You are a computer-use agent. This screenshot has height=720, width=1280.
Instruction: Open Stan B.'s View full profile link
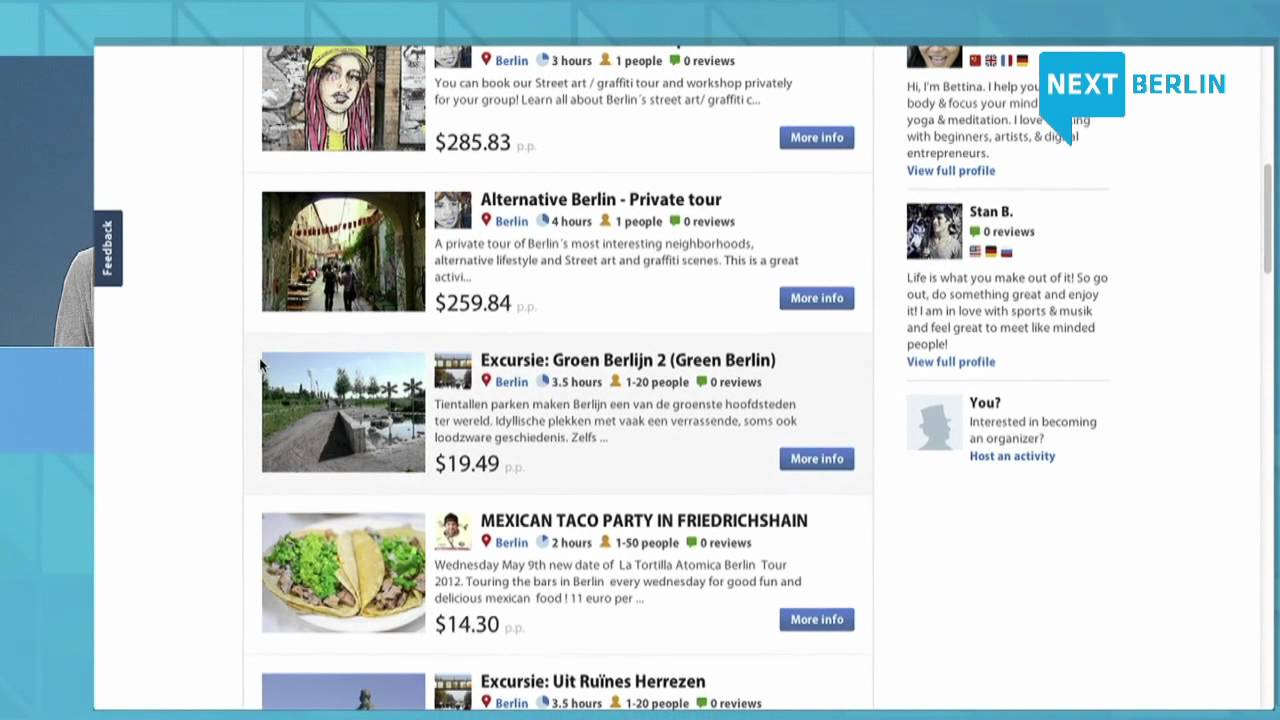point(951,362)
